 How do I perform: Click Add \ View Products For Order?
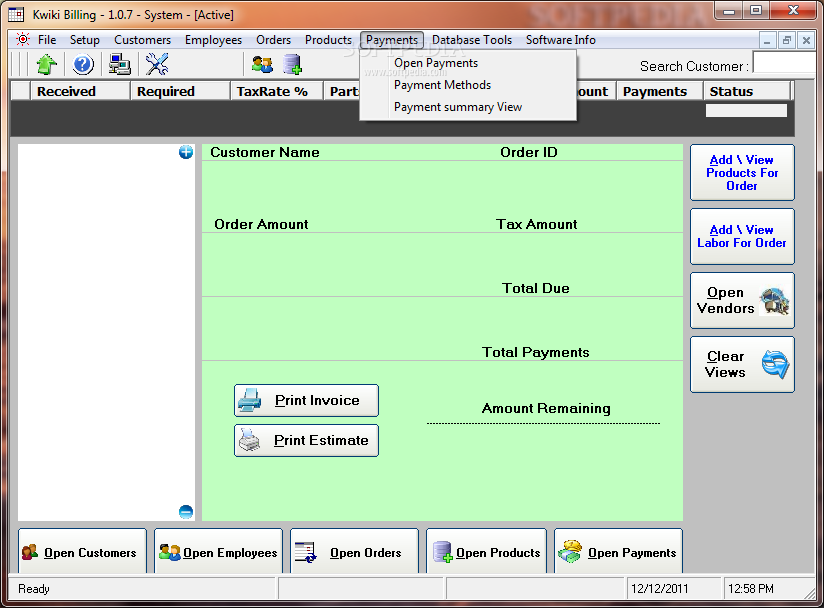[742, 173]
